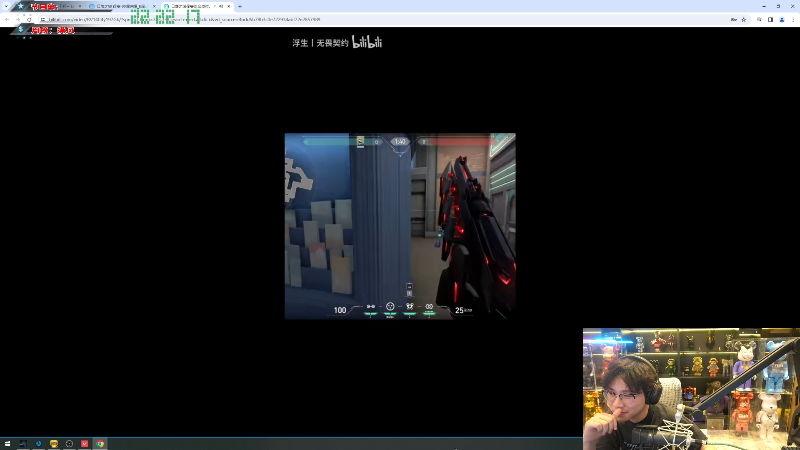Image resolution: width=800 pixels, height=450 pixels.
Task: Open a new browser tab
Action: (240, 6)
